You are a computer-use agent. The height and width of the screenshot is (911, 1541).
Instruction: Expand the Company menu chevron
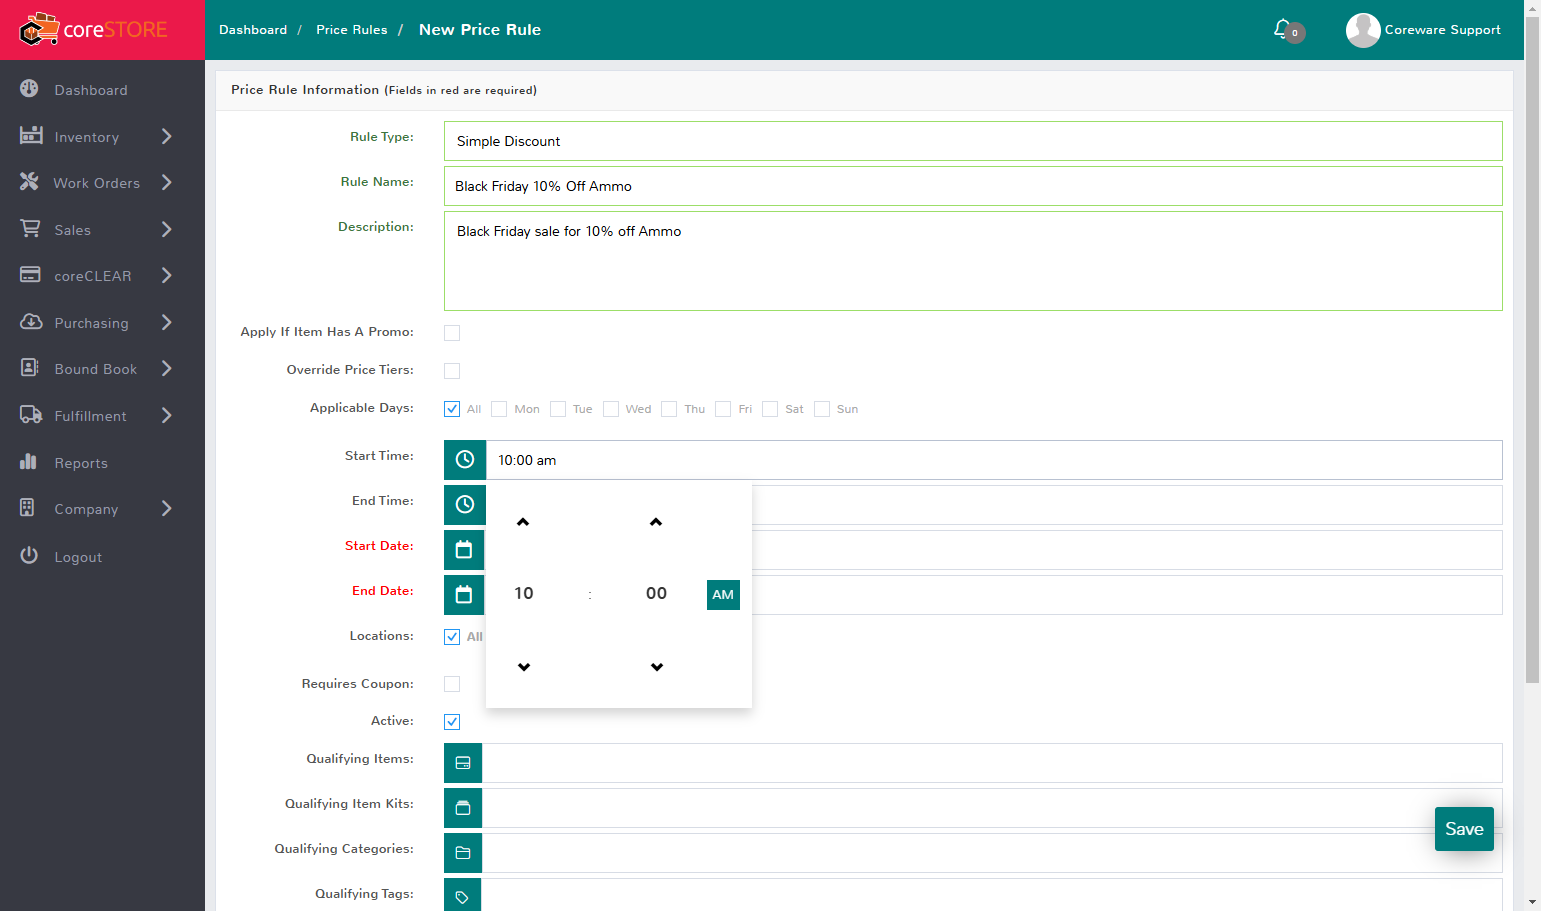point(167,508)
